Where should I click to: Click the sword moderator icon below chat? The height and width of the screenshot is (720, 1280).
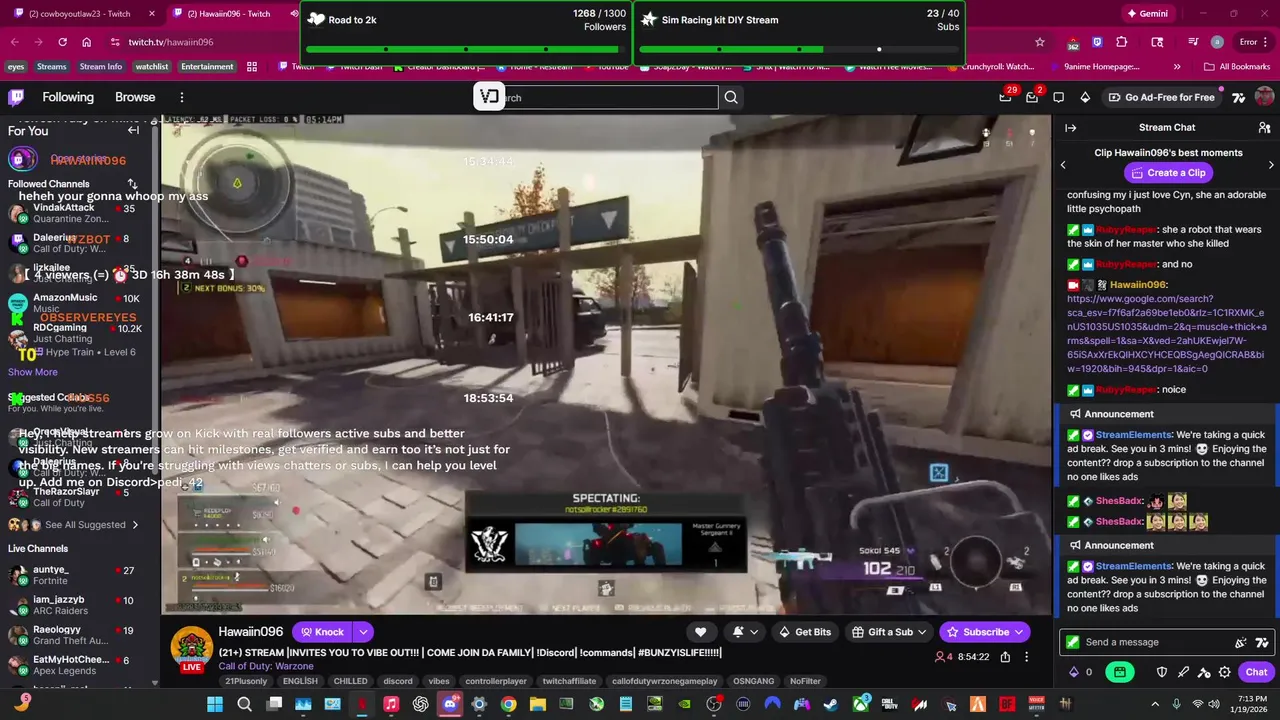(x=1183, y=672)
